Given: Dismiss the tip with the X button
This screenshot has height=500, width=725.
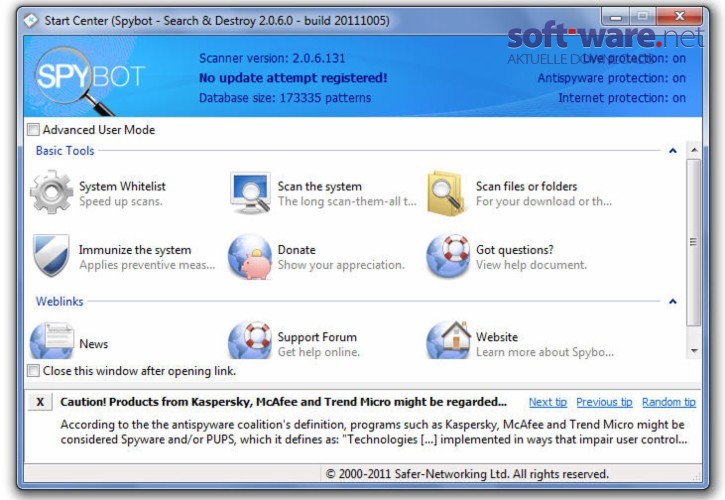Looking at the screenshot, I should (x=40, y=402).
